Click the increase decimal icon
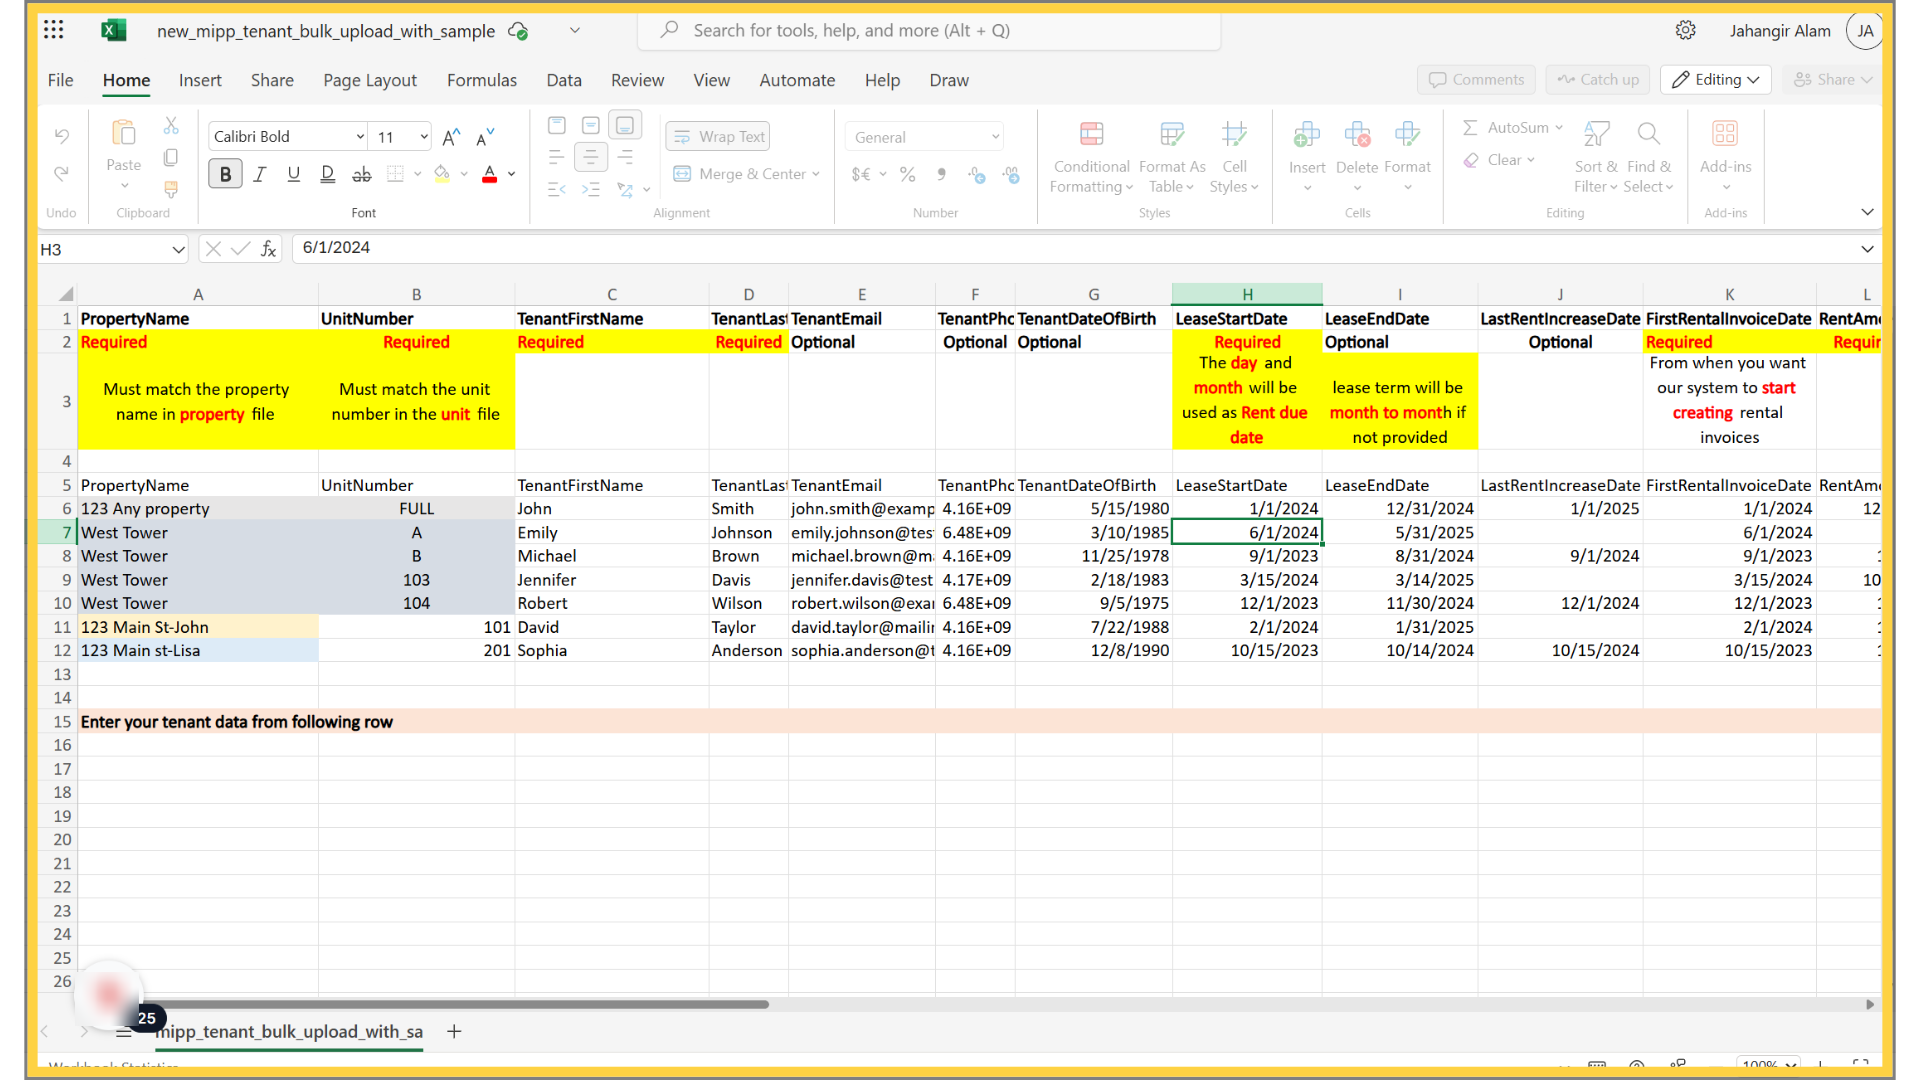The image size is (1920, 1080). click(x=977, y=174)
